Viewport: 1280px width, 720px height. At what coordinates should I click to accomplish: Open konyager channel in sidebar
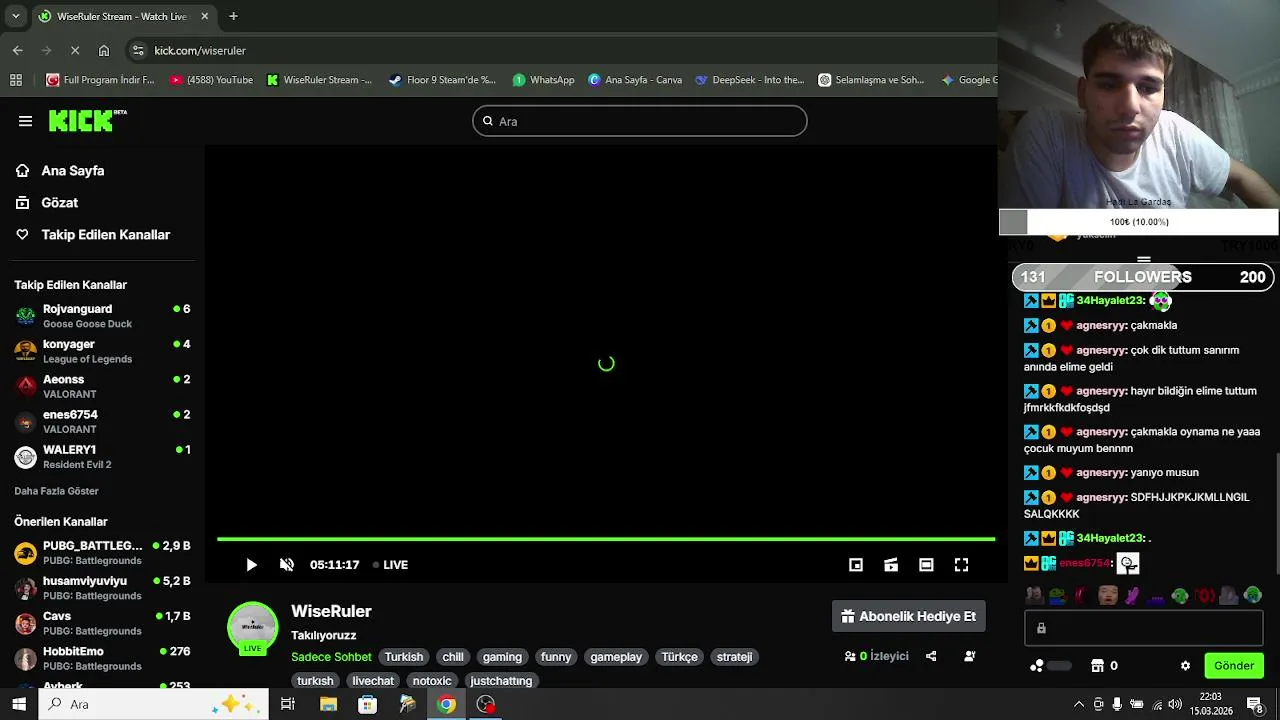(x=102, y=351)
